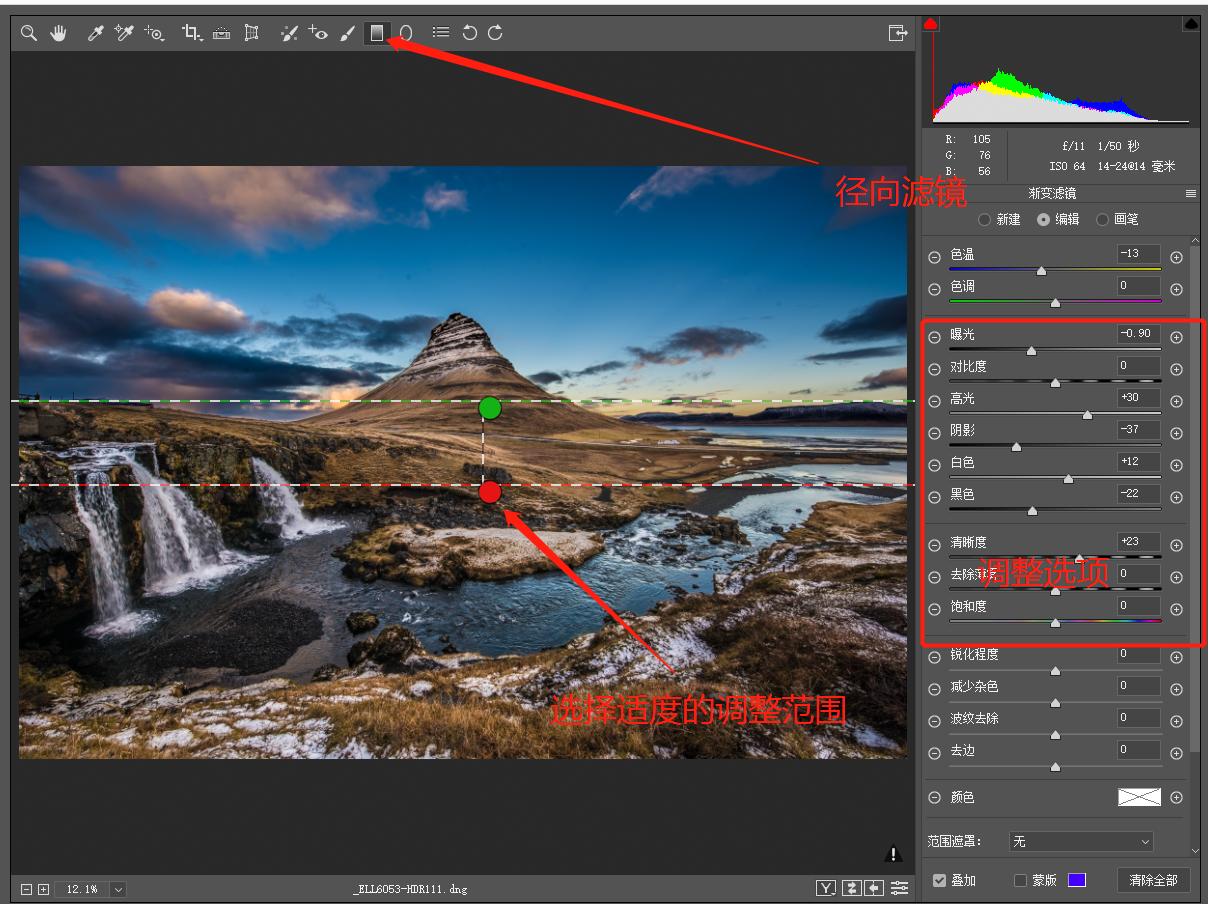Pick the White Balance eyedropper tool

click(x=96, y=33)
